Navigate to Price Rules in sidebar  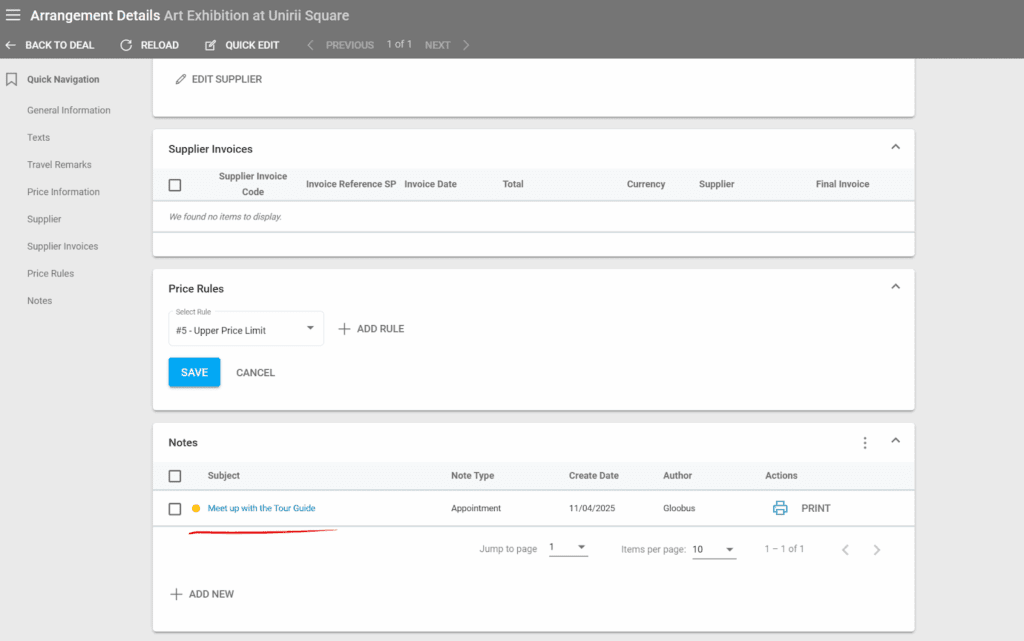(50, 274)
